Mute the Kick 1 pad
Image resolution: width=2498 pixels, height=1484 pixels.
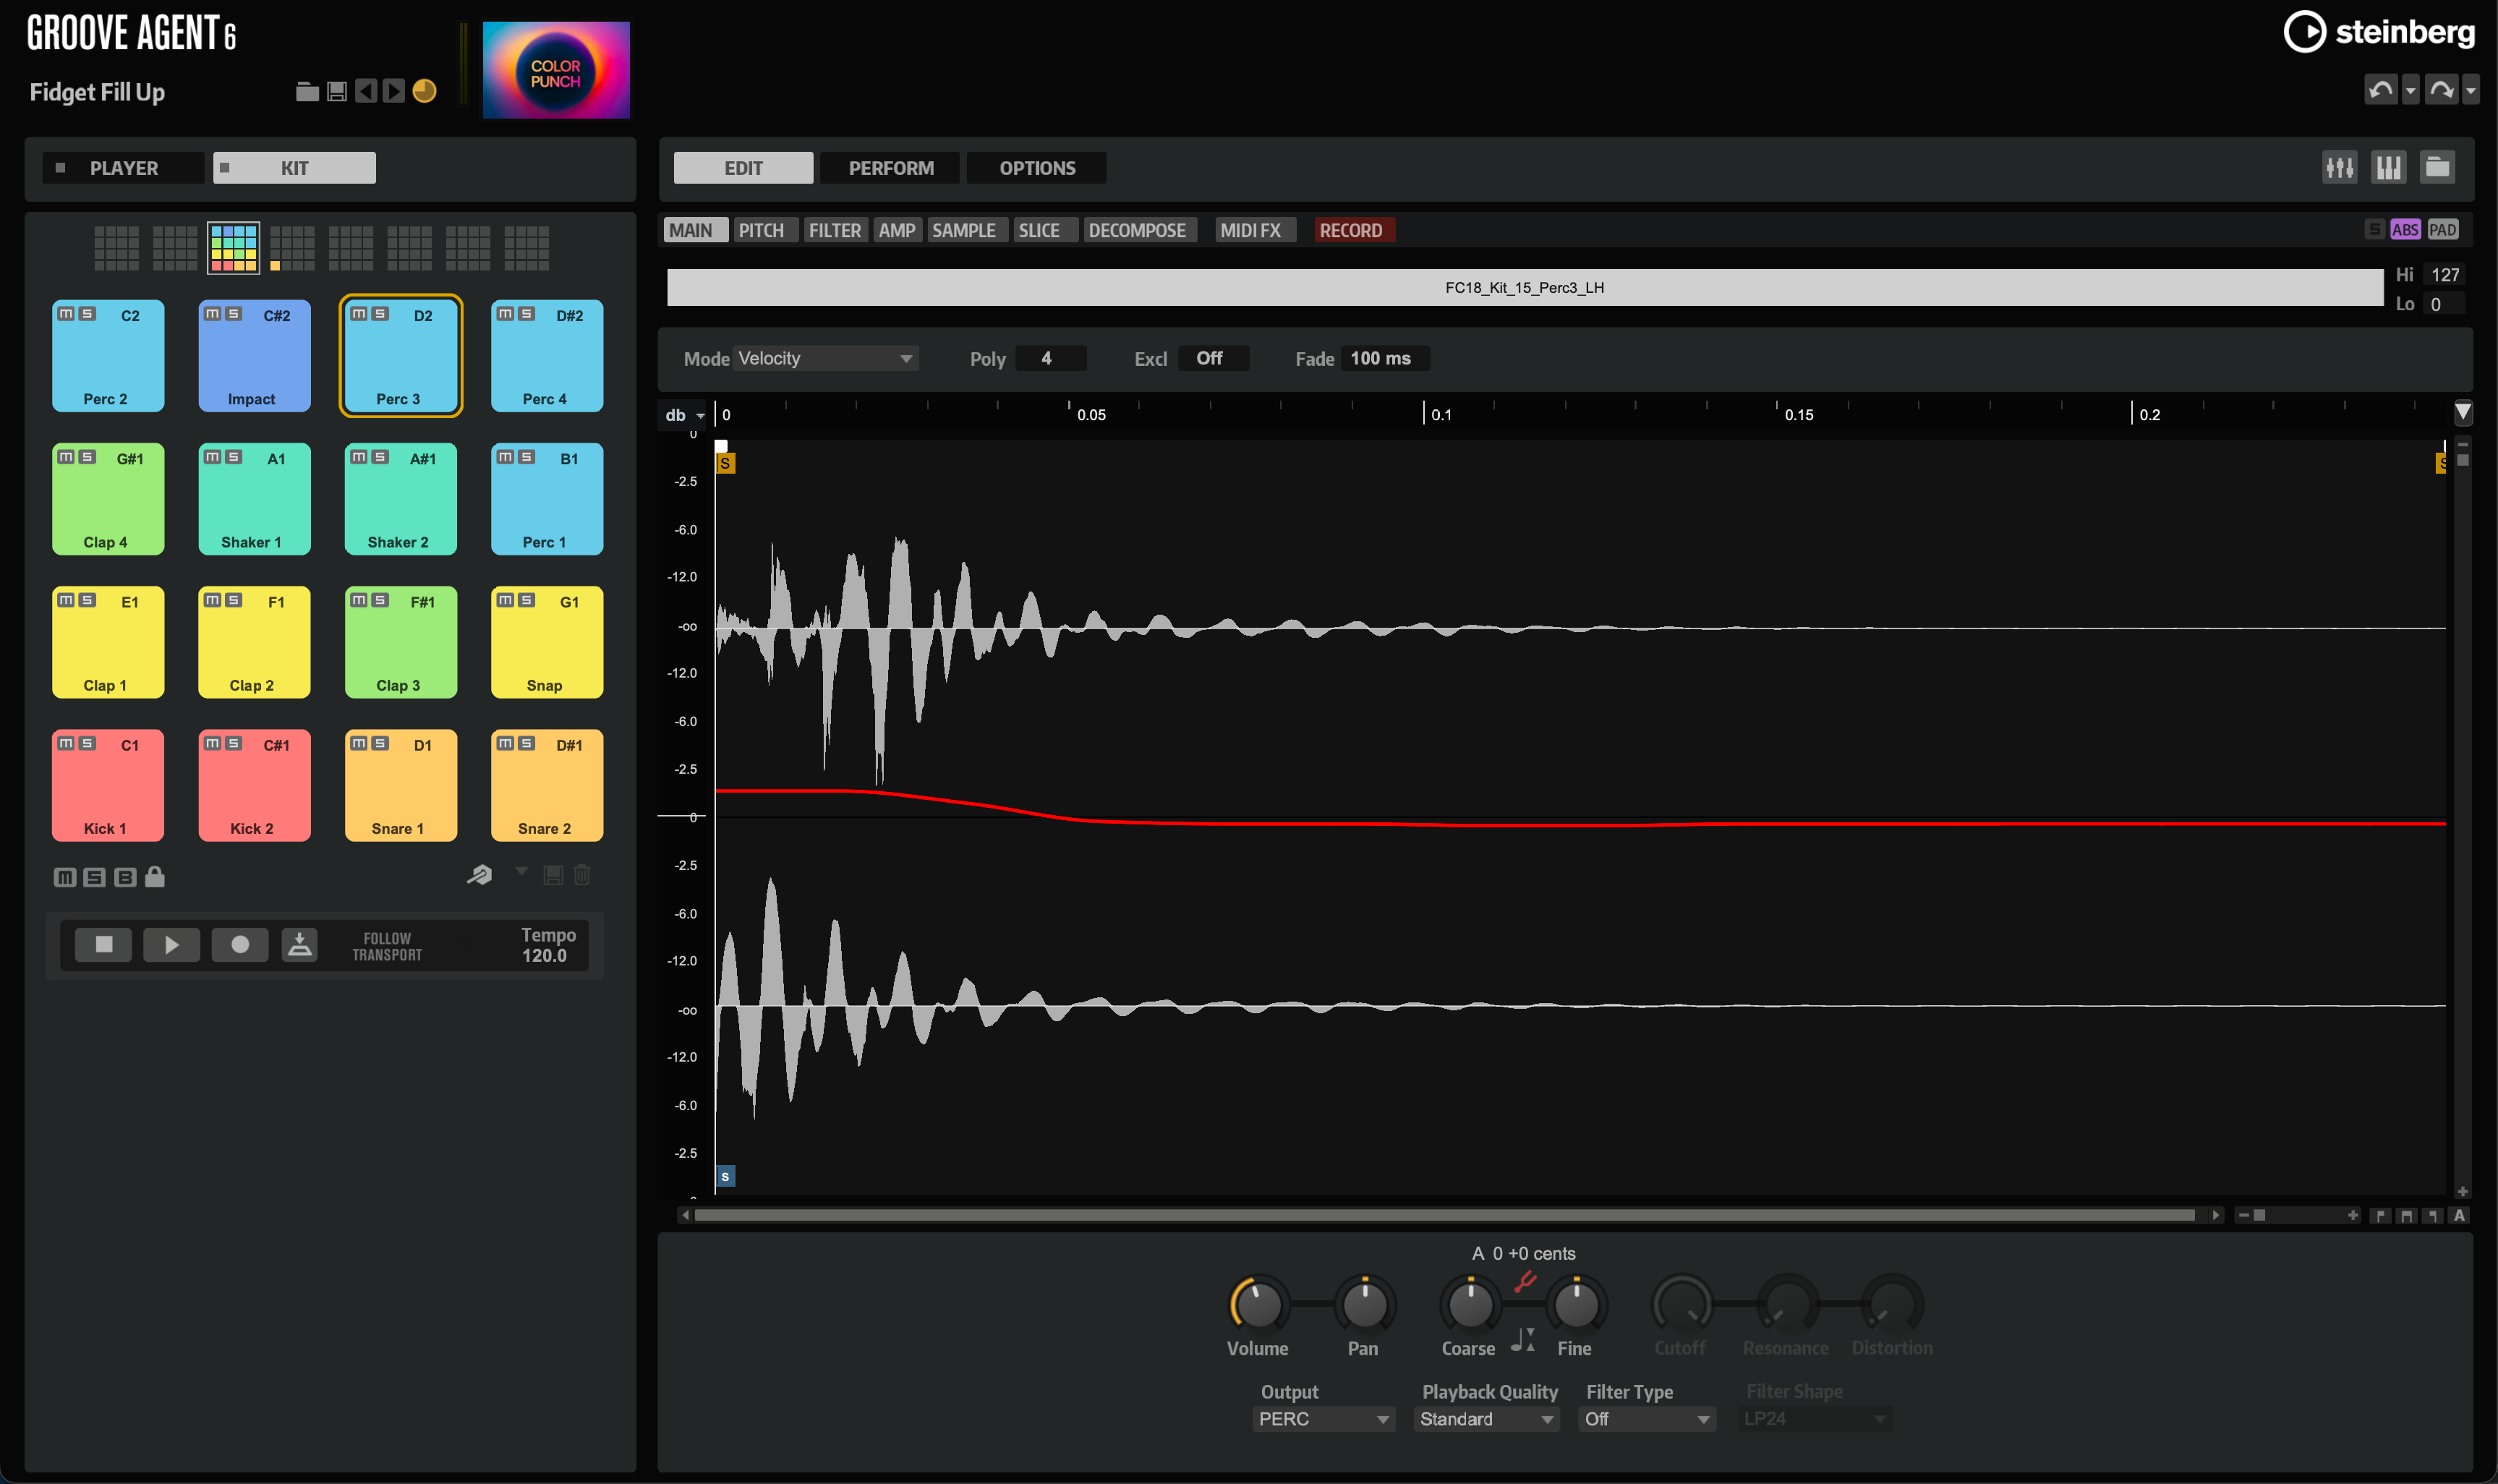coord(66,743)
